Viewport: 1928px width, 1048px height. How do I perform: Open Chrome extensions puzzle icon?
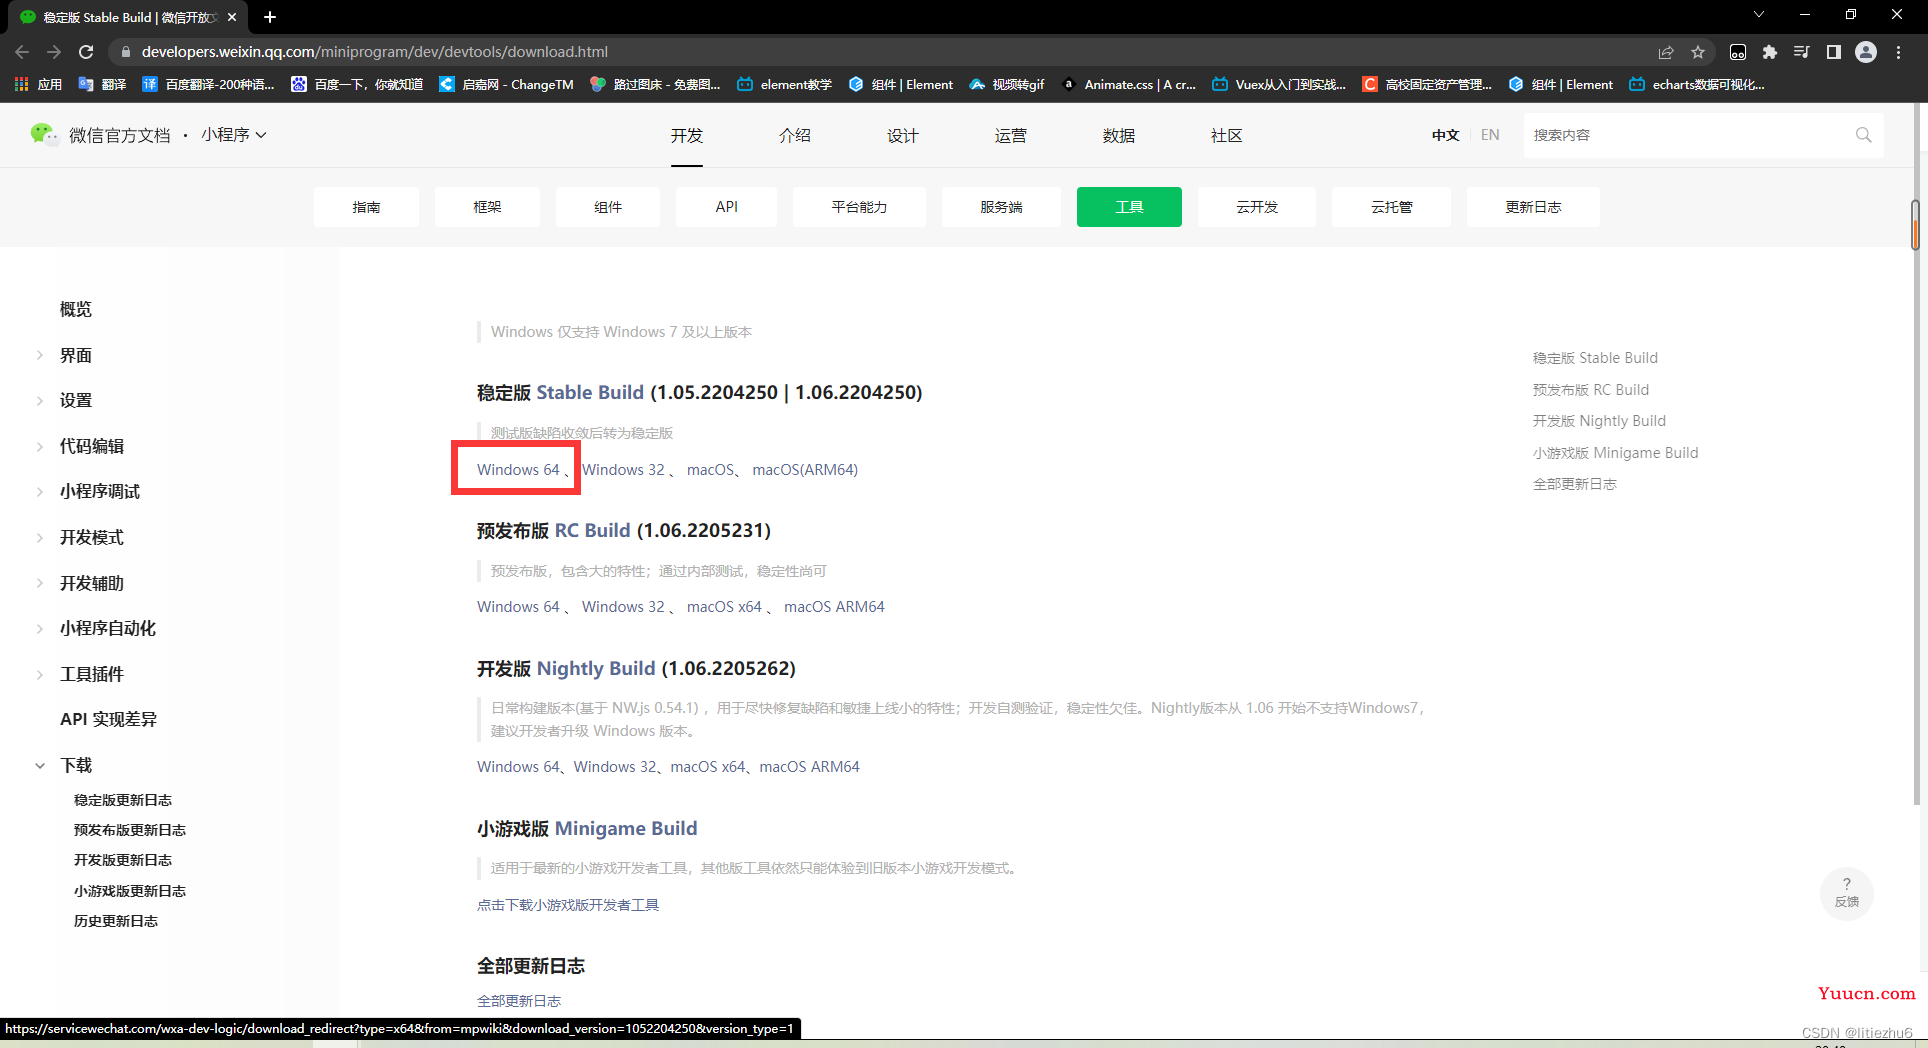pyautogui.click(x=1770, y=52)
